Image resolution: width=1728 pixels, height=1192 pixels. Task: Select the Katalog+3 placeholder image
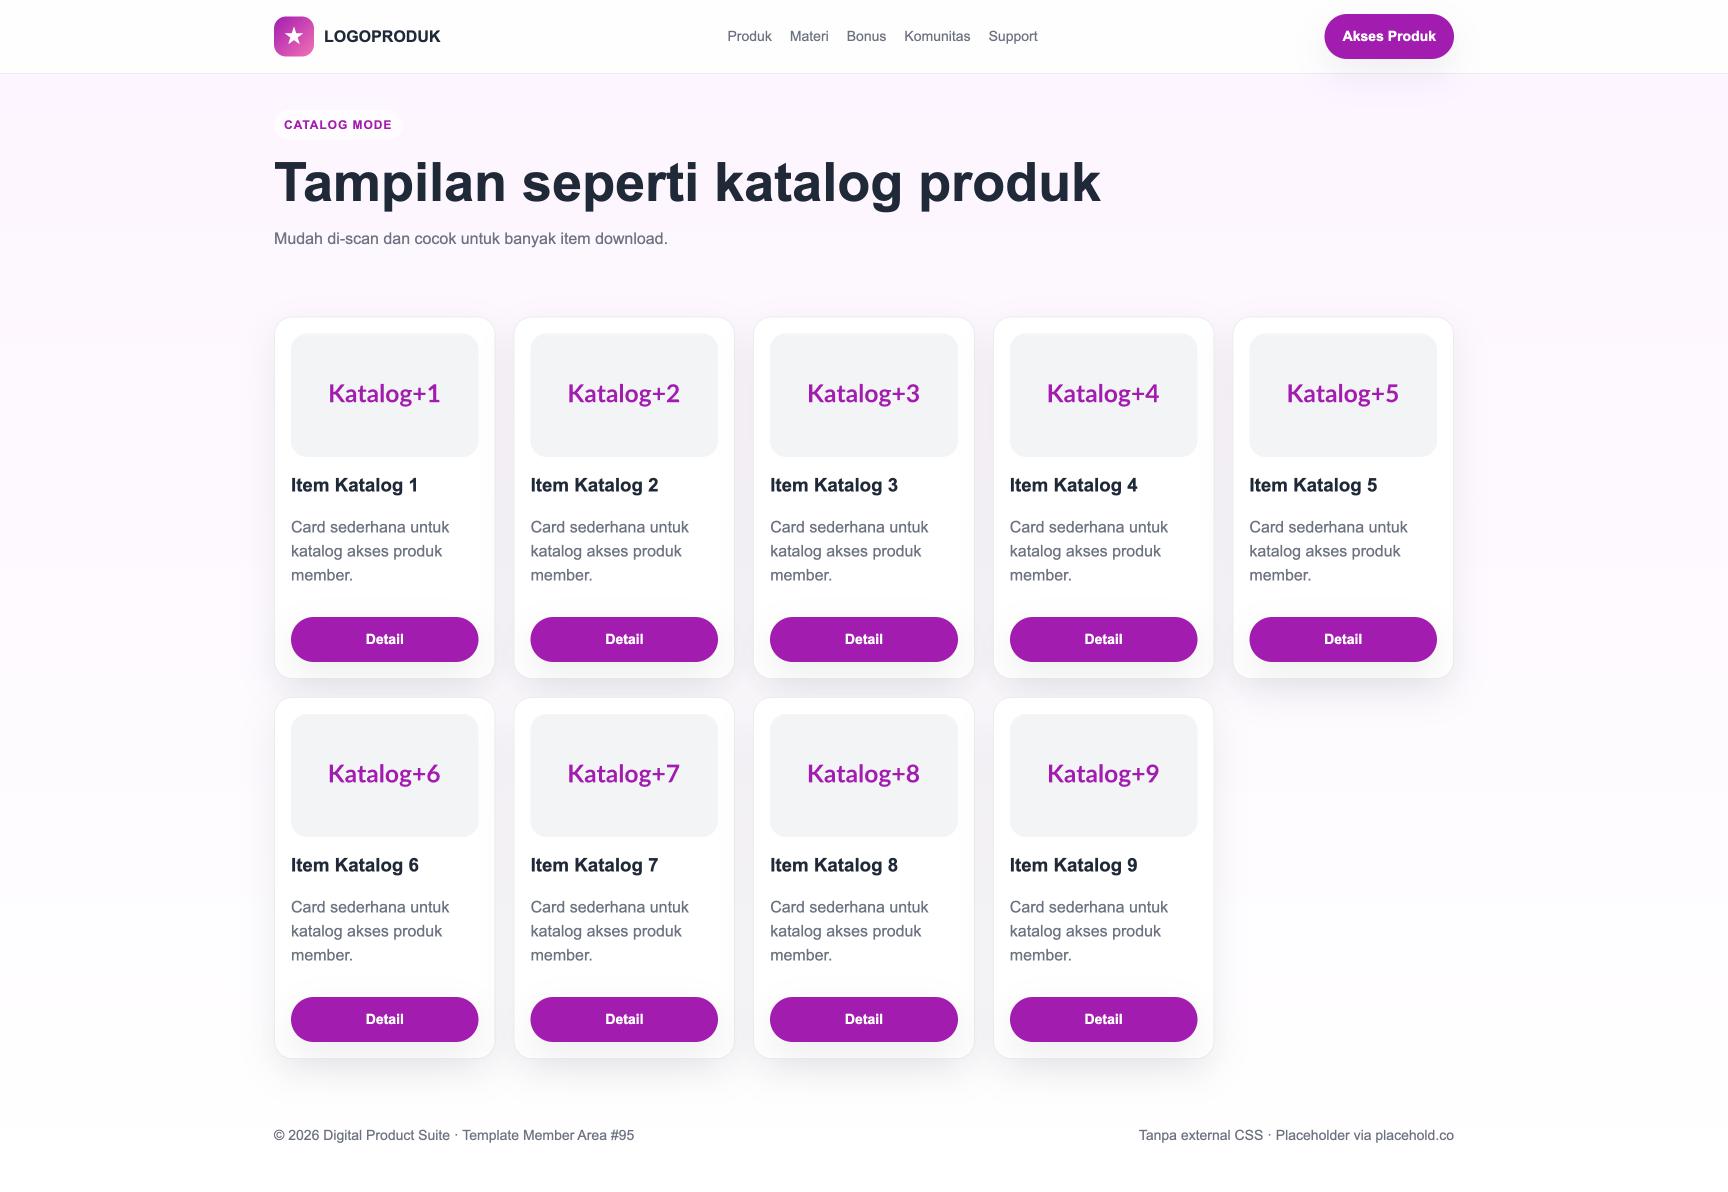tap(863, 395)
